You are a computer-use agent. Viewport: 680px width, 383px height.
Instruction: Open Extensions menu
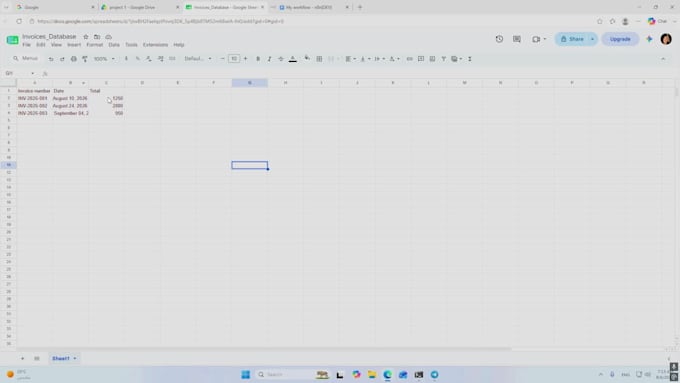click(x=155, y=45)
